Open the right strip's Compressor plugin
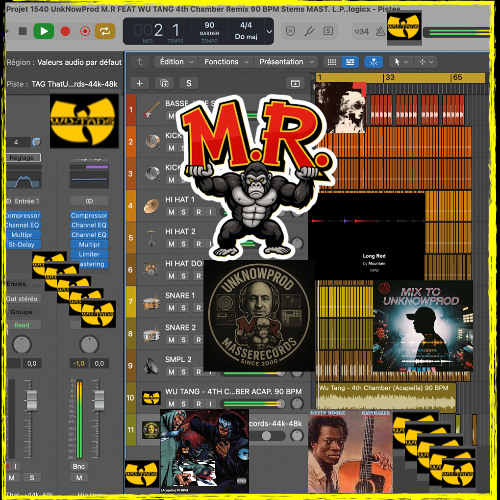Screen dimensions: 500x500 point(89,215)
